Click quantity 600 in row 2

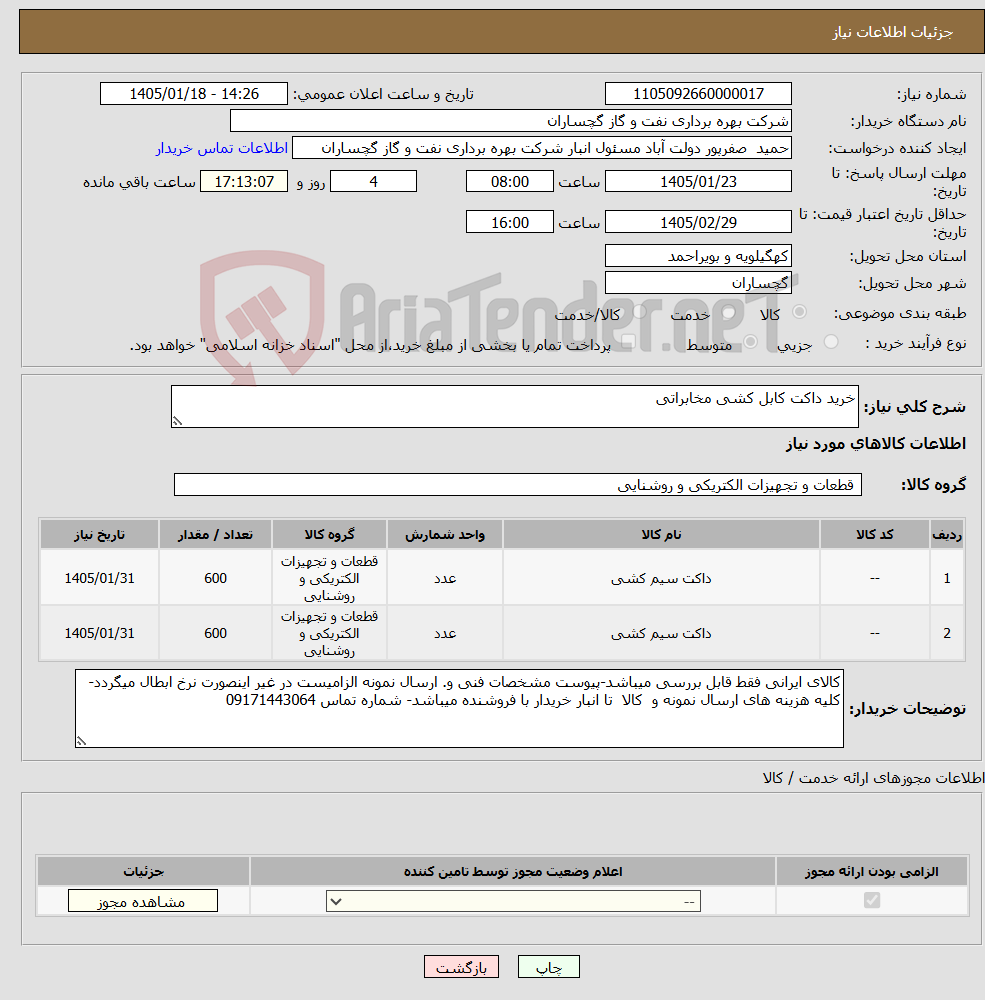click(x=216, y=633)
